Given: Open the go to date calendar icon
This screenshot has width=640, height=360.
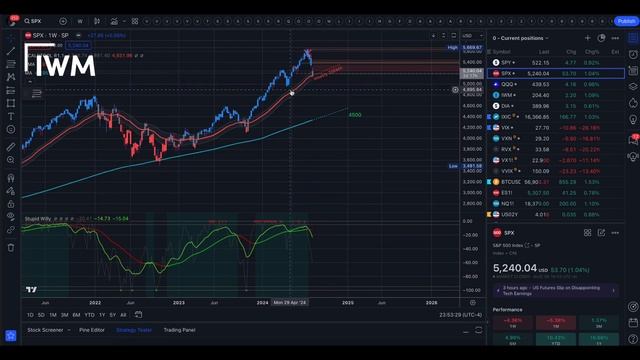Looking at the screenshot, I should tap(138, 315).
